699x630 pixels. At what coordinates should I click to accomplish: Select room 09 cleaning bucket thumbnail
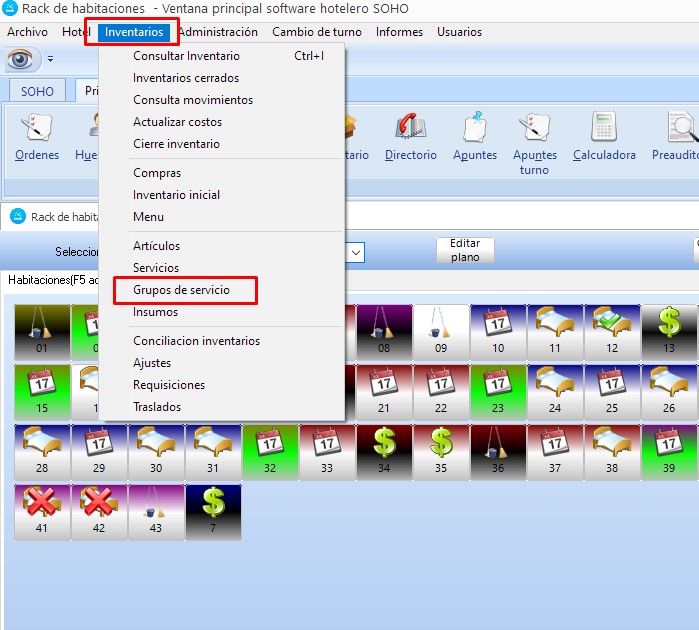(441, 330)
